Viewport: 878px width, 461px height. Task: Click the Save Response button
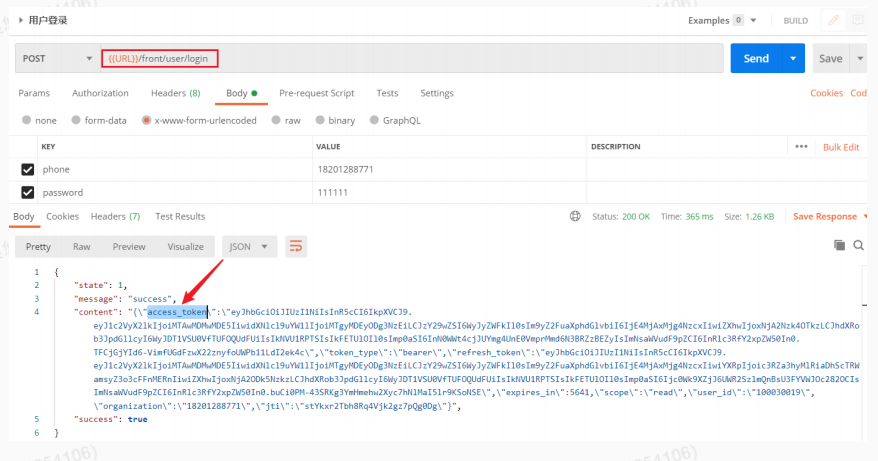pos(825,216)
